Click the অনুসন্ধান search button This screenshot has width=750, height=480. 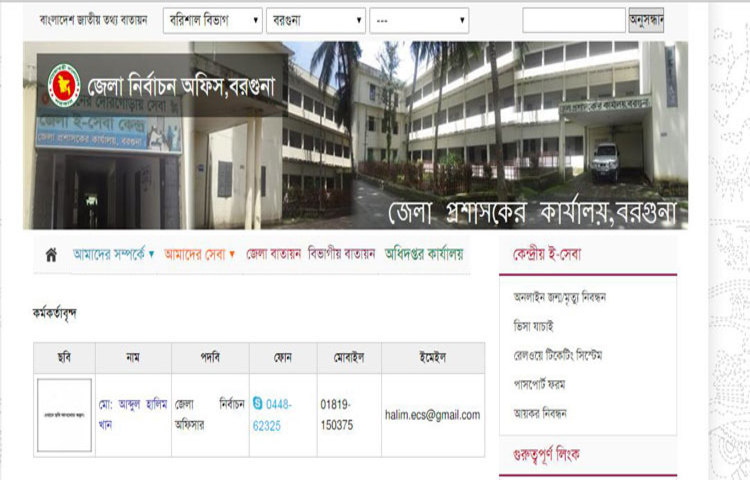click(646, 20)
